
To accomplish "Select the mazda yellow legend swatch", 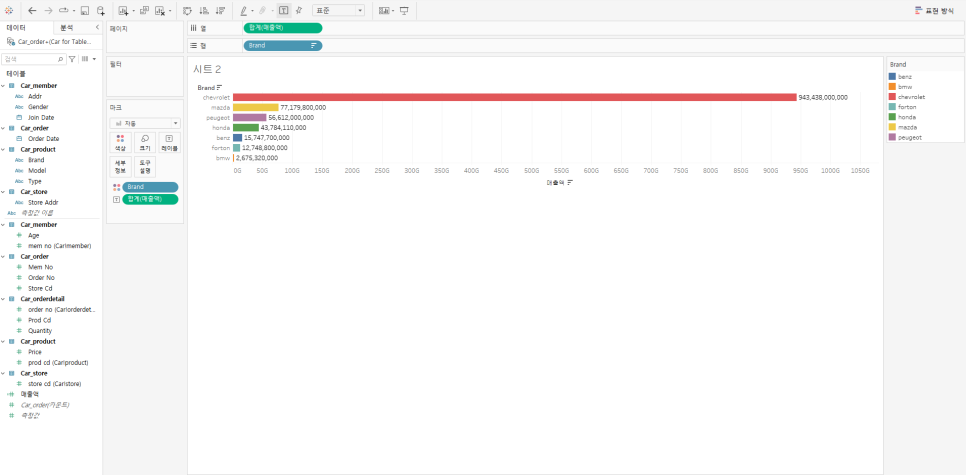I will click(x=892, y=127).
